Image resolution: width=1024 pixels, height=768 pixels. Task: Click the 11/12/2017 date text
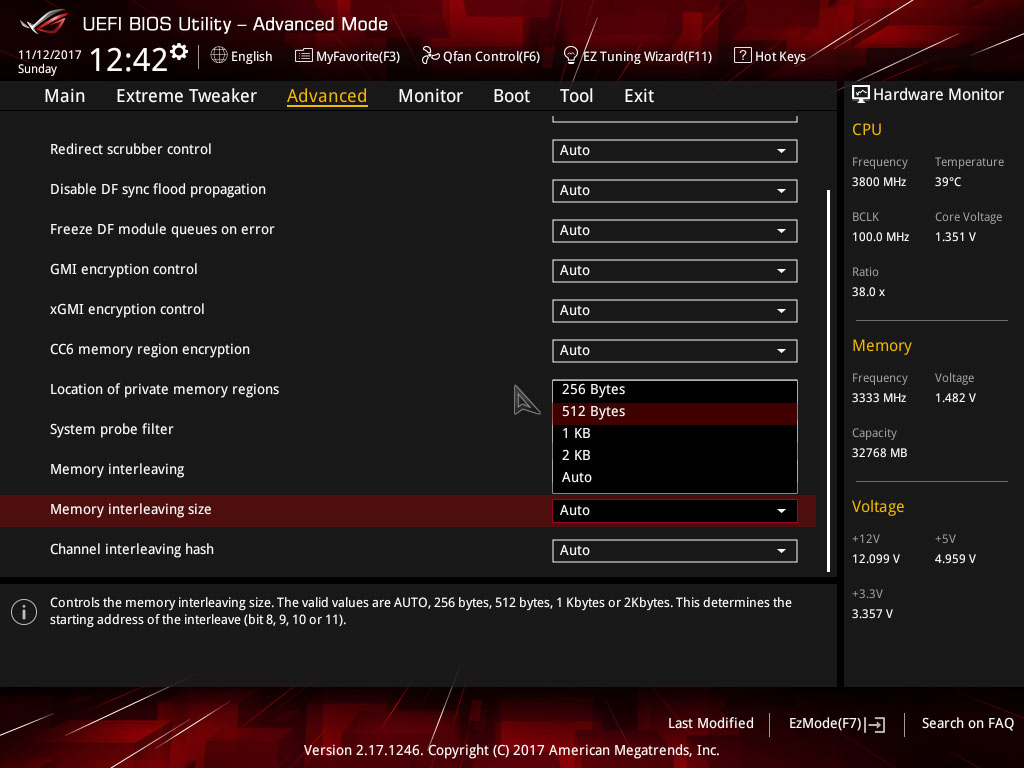pos(49,55)
